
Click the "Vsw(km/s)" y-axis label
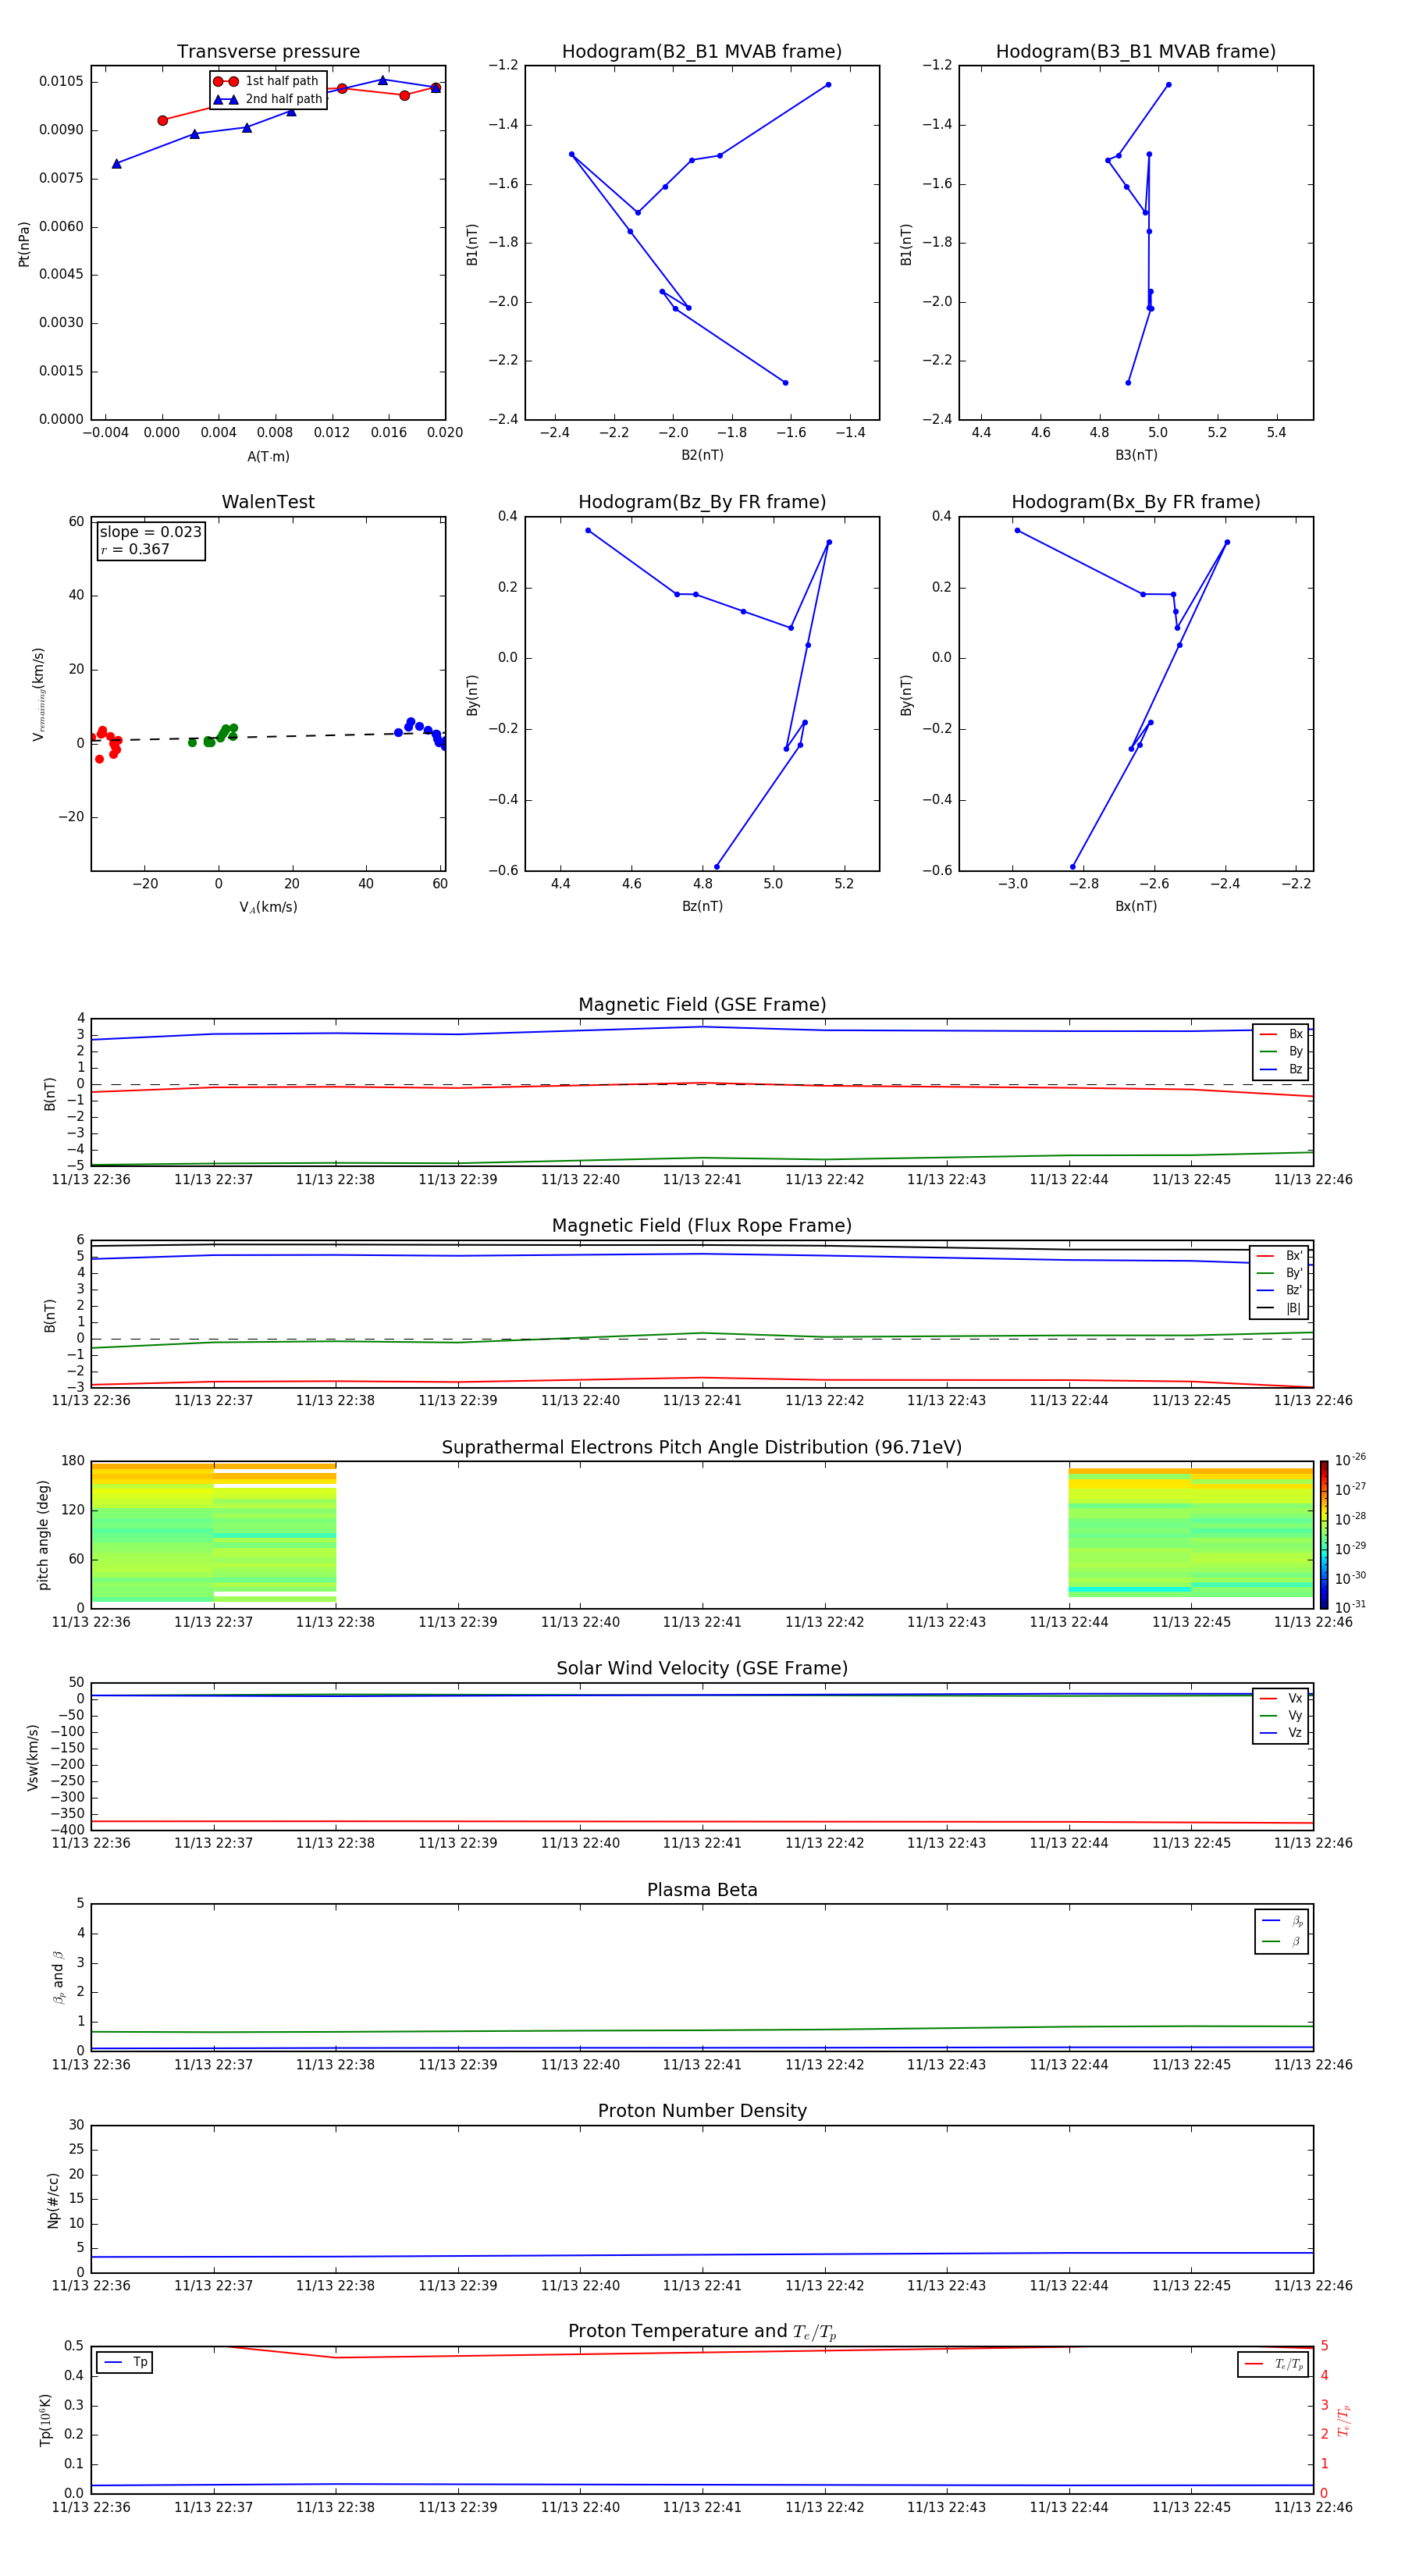pyautogui.click(x=32, y=1757)
